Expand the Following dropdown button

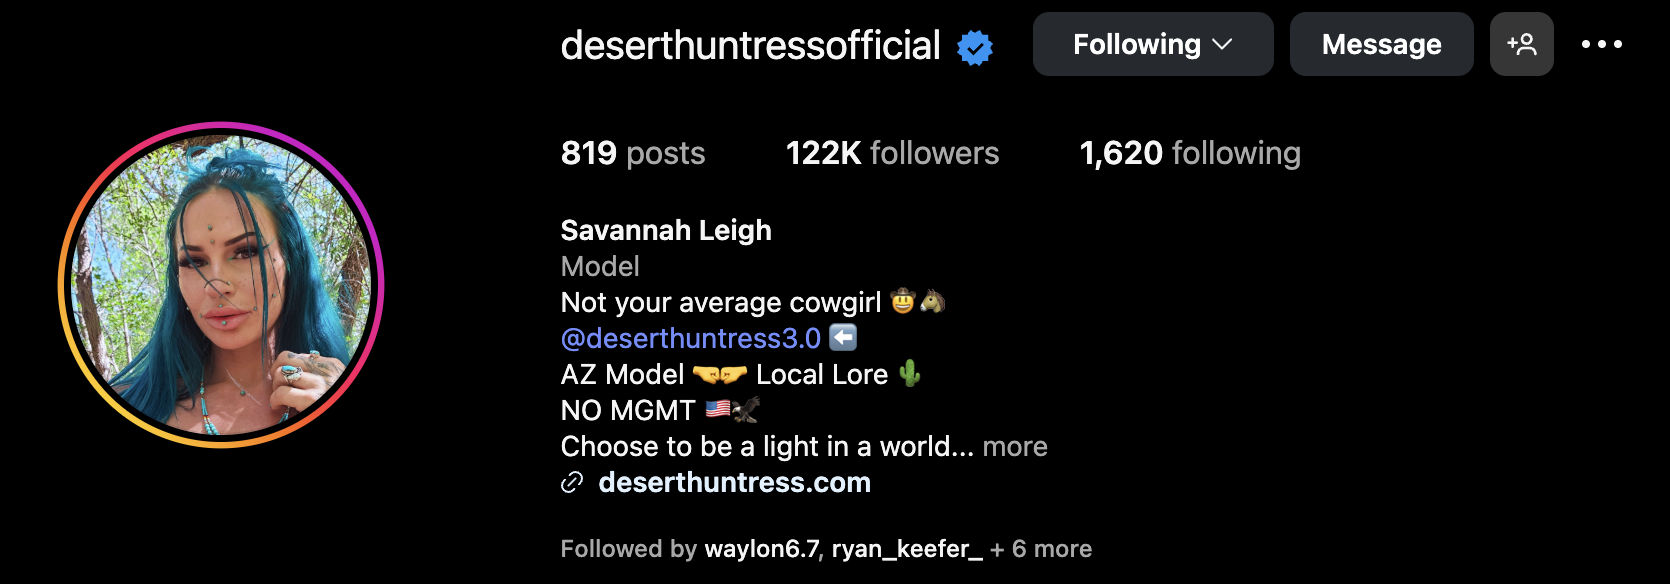coord(1153,44)
